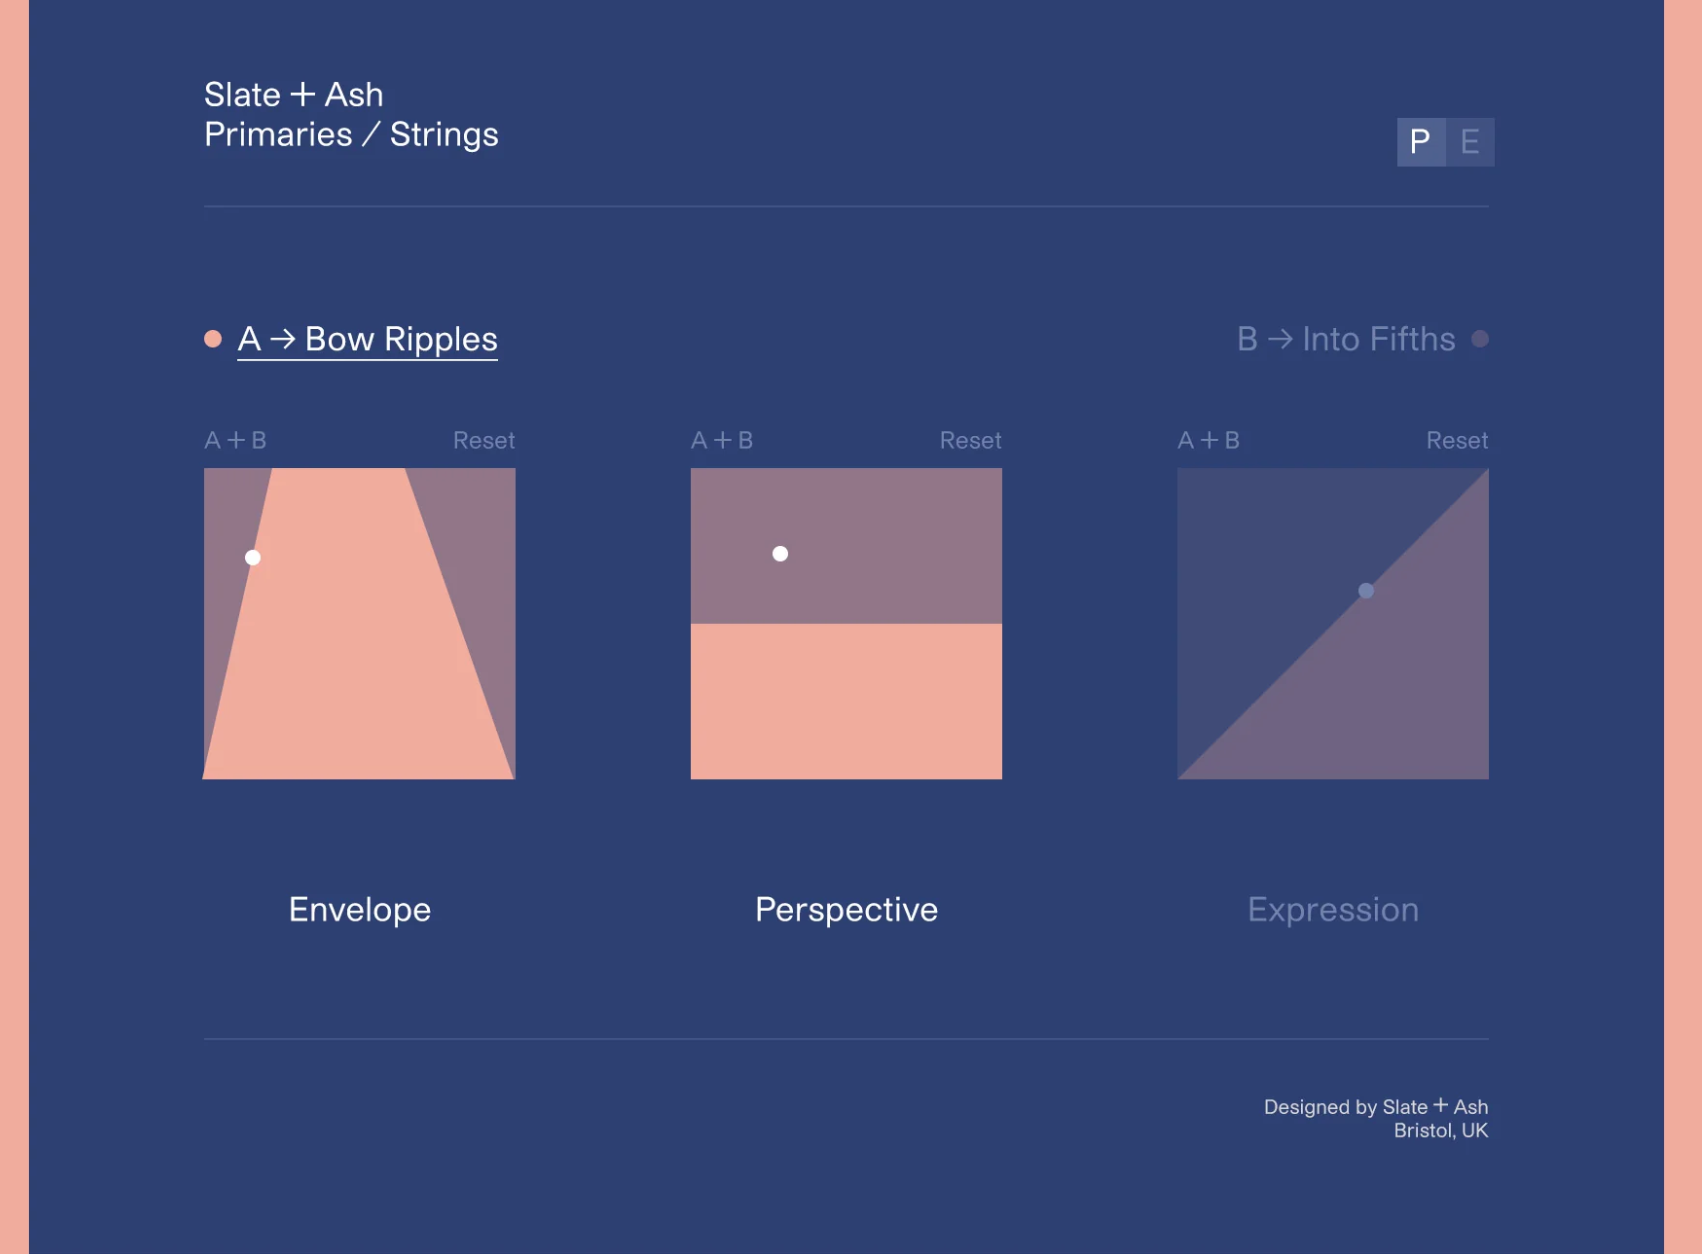Screen dimensions: 1702x1254
Task: Reset the Perspective pad
Action: [x=970, y=440]
